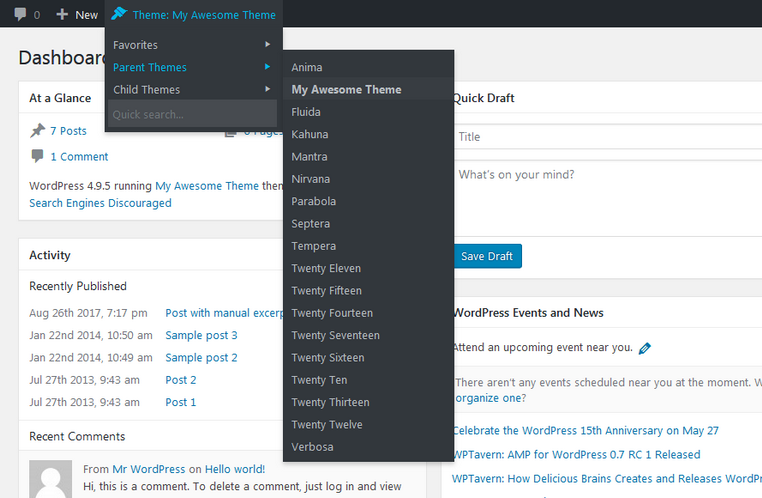Select the Twenty Thirteen theme
The width and height of the screenshot is (762, 498).
(368, 402)
